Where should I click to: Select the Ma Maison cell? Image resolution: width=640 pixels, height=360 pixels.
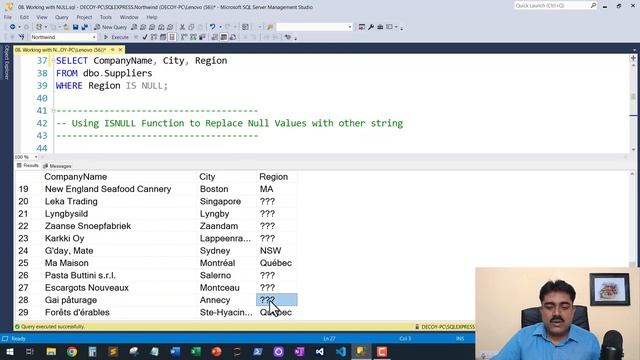(x=120, y=263)
